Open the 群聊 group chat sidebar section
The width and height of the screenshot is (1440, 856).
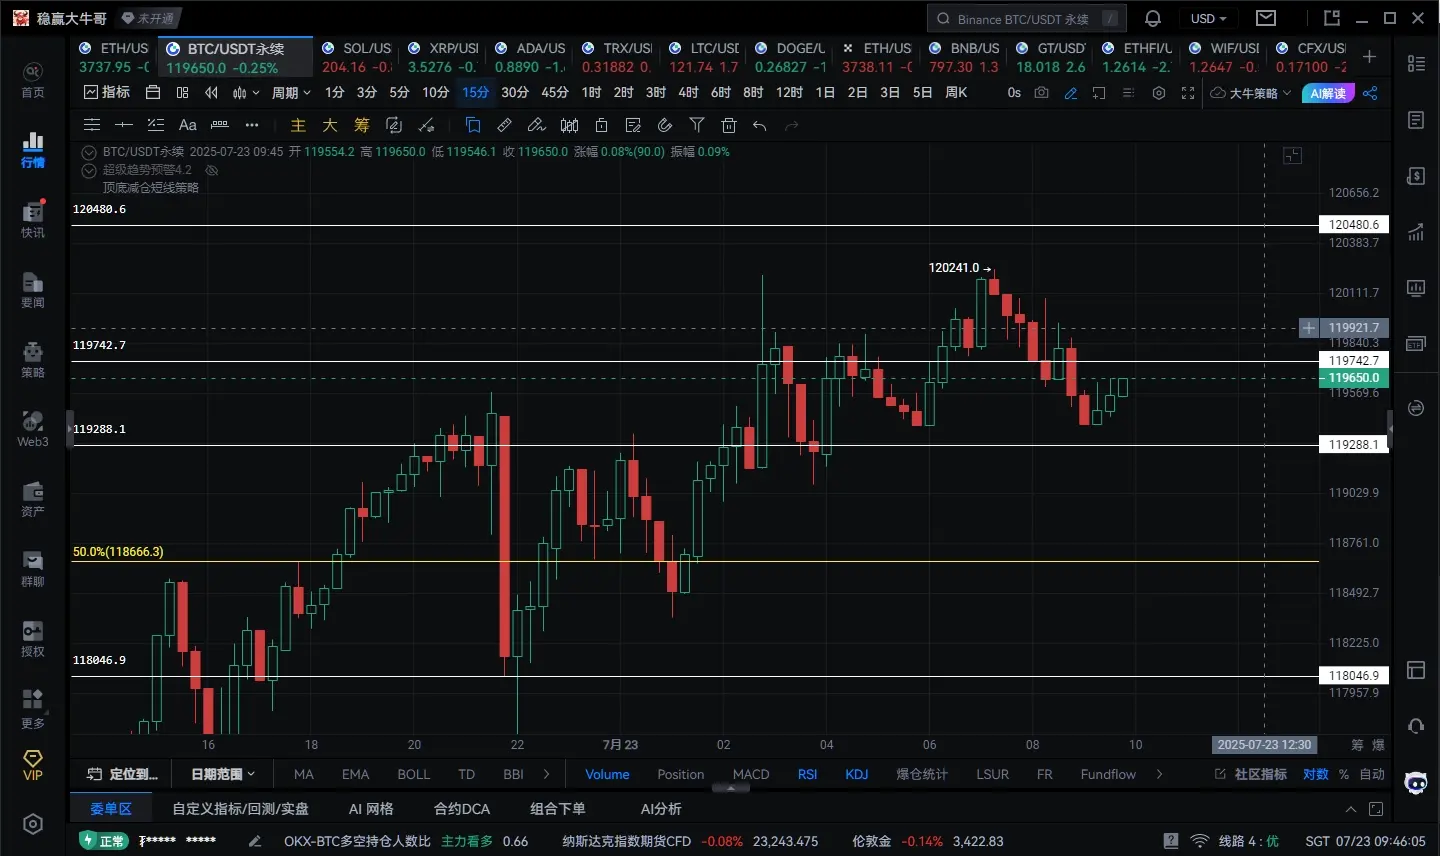coord(33,569)
